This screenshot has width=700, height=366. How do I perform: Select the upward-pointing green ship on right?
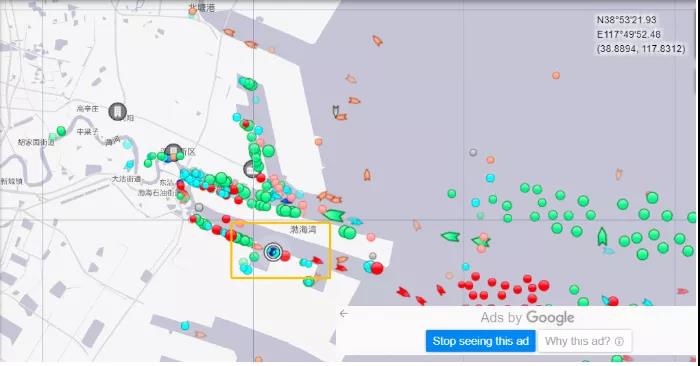click(x=602, y=237)
